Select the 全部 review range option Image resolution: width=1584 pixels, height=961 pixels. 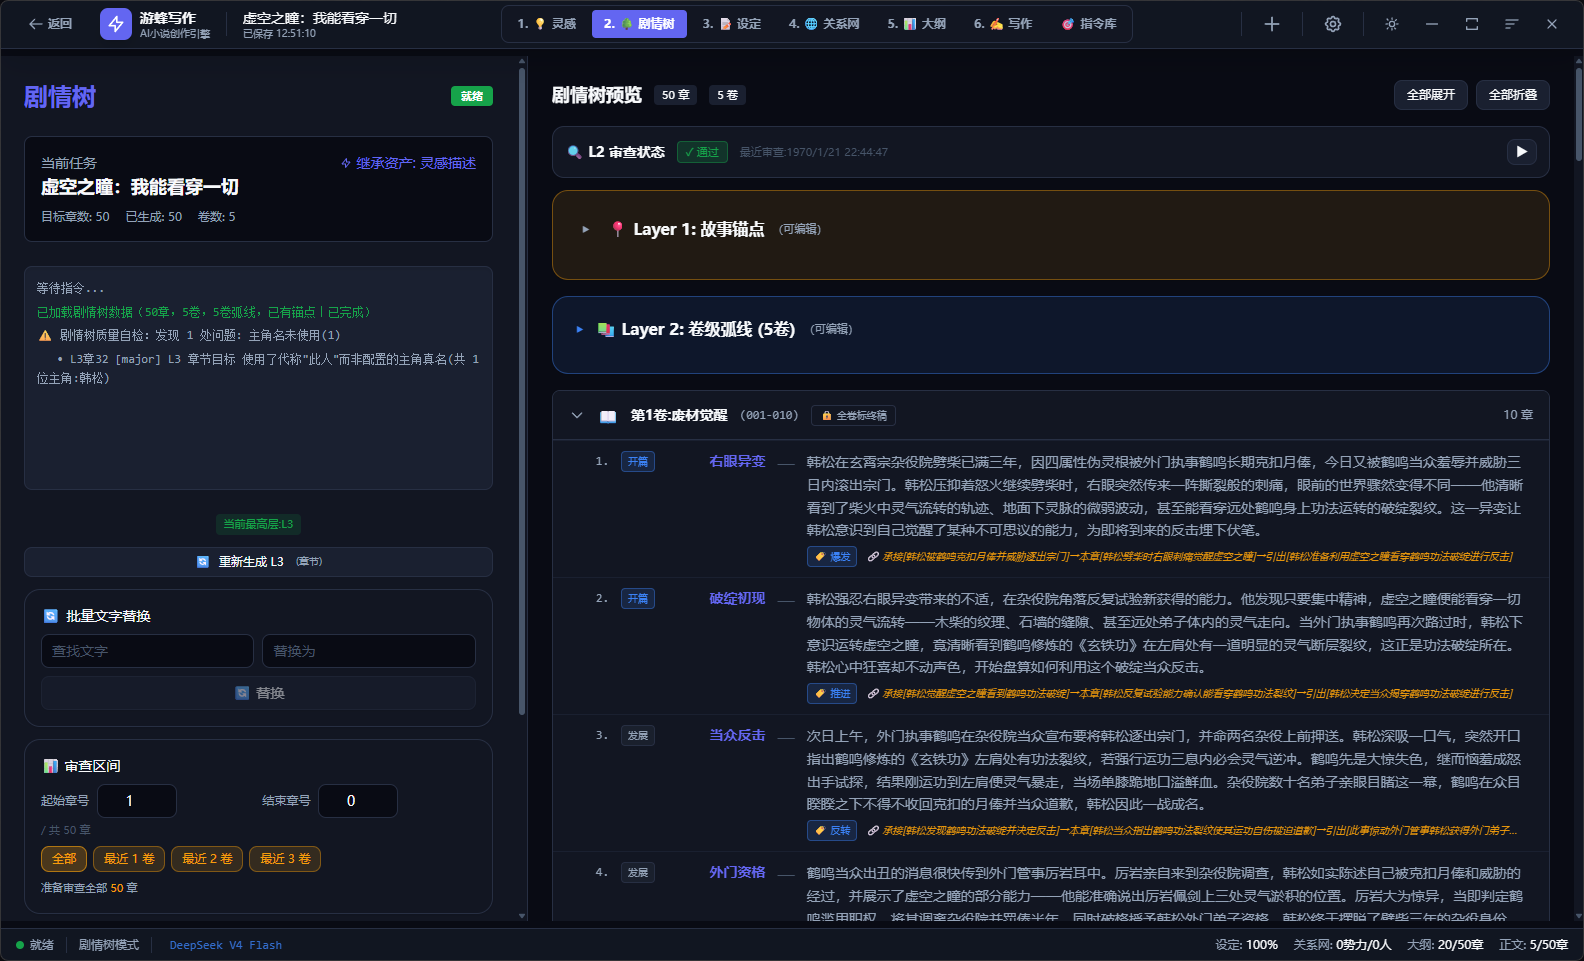tap(64, 859)
